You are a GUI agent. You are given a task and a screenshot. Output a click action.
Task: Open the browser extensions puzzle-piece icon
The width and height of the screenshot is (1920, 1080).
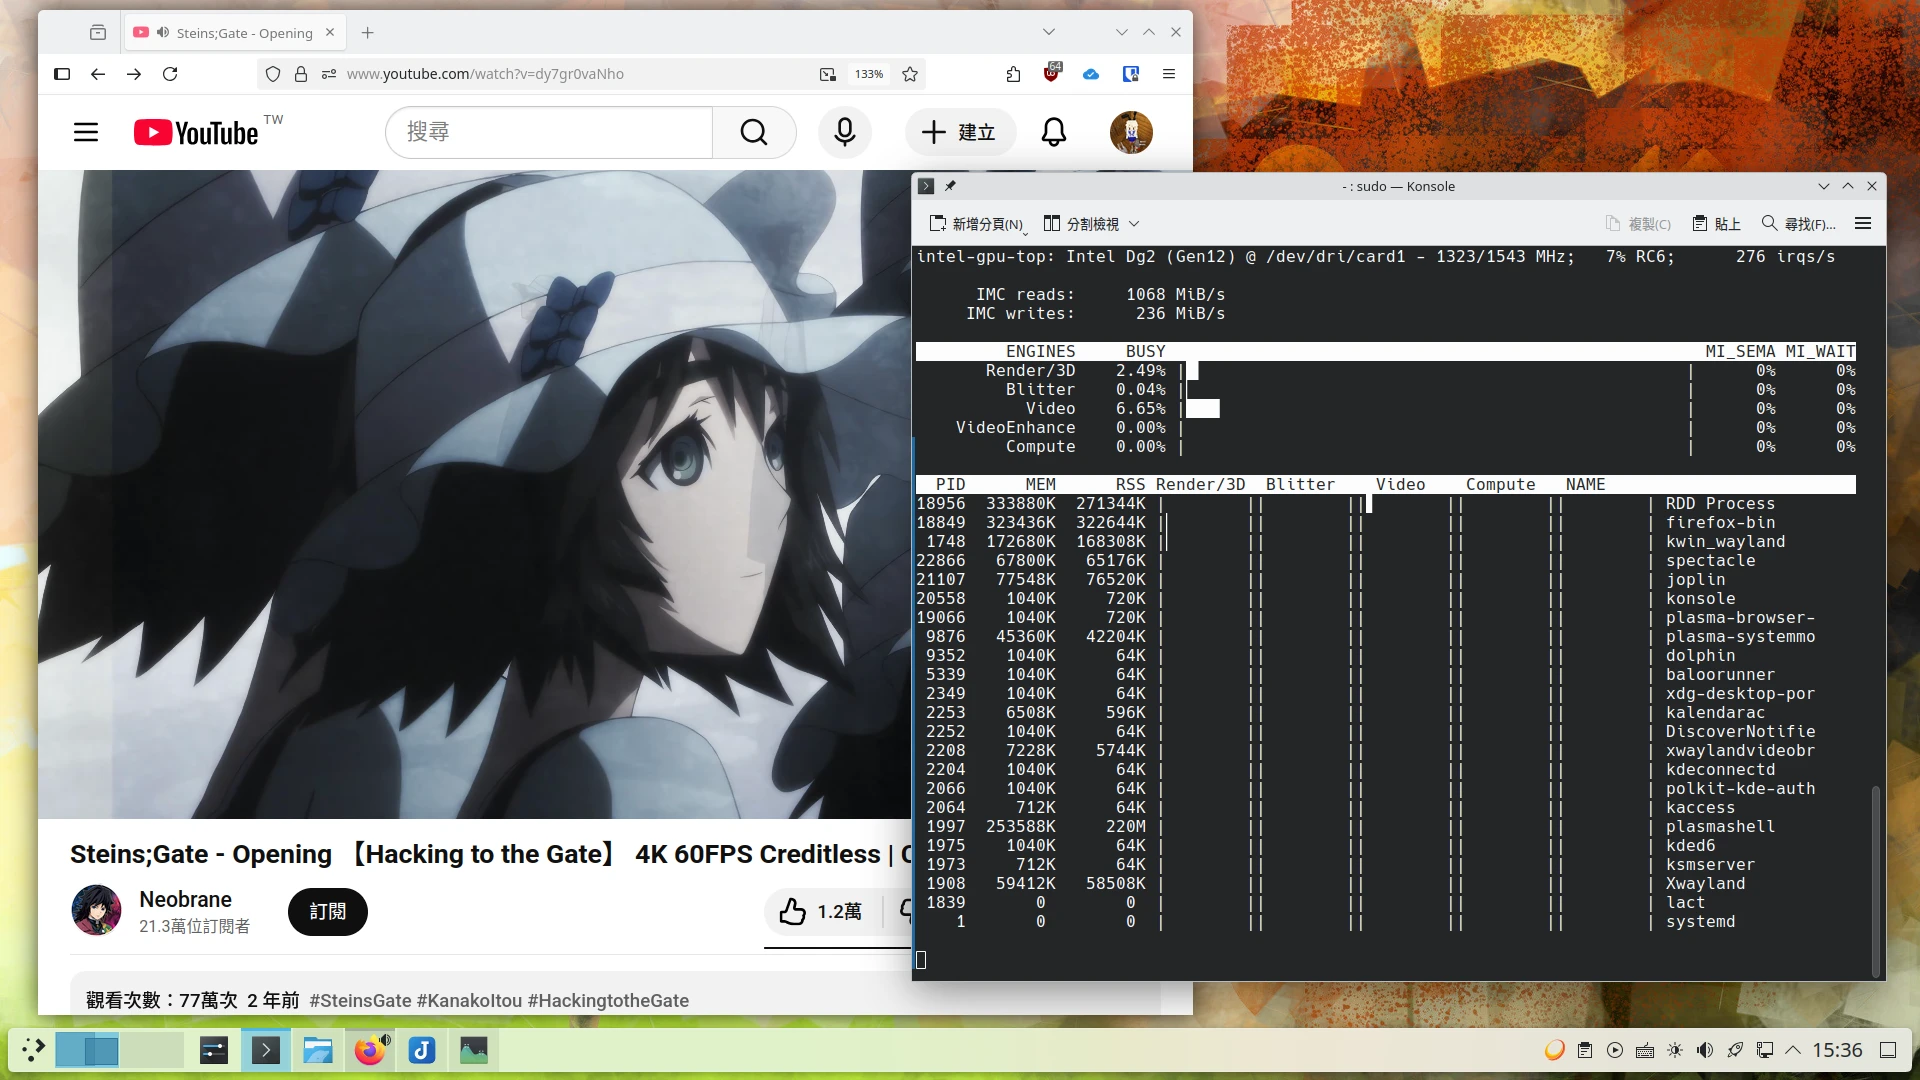[1013, 74]
